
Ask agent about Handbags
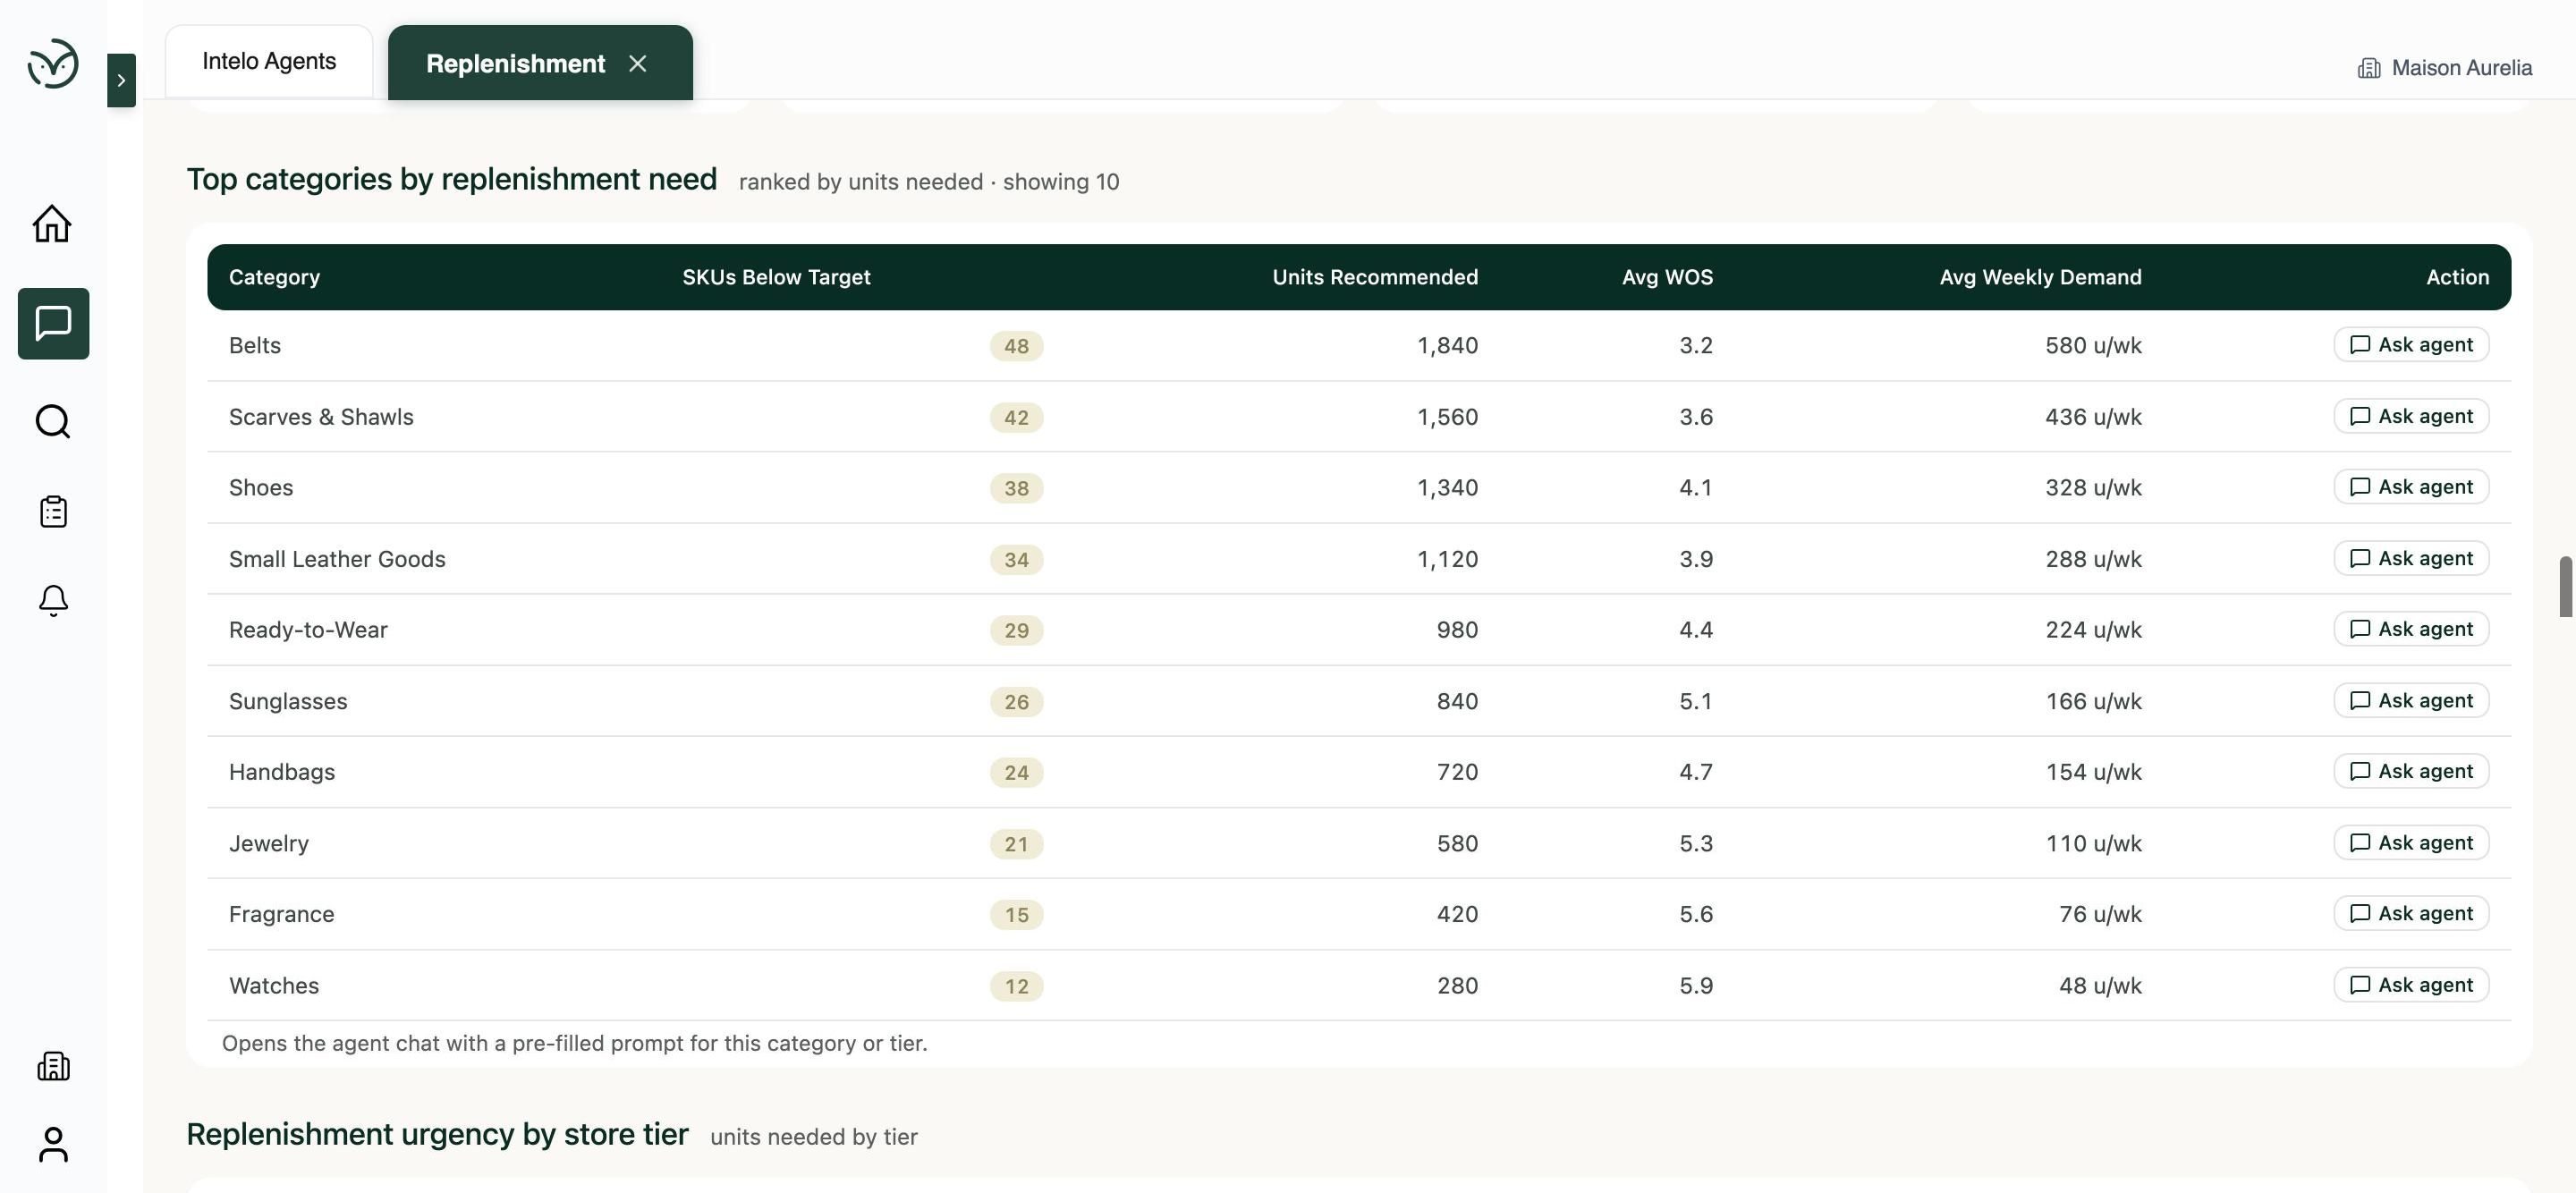2411,771
